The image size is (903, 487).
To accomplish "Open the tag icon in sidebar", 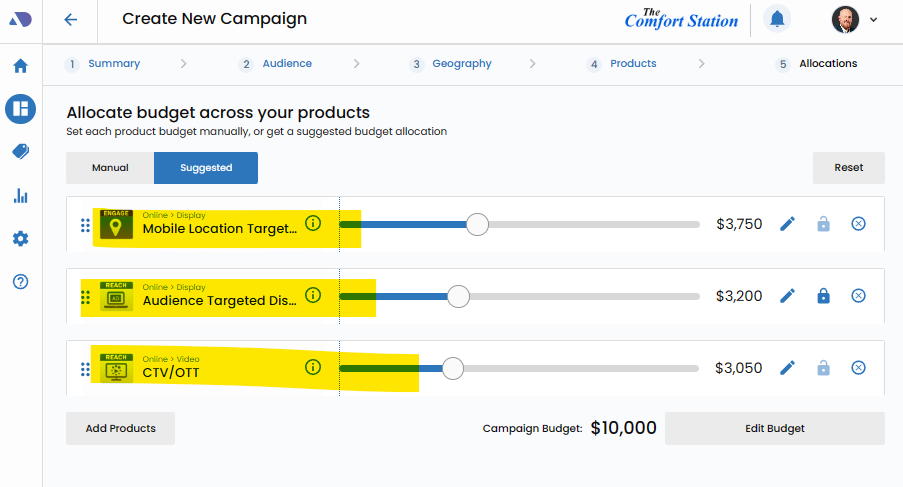I will [x=20, y=151].
